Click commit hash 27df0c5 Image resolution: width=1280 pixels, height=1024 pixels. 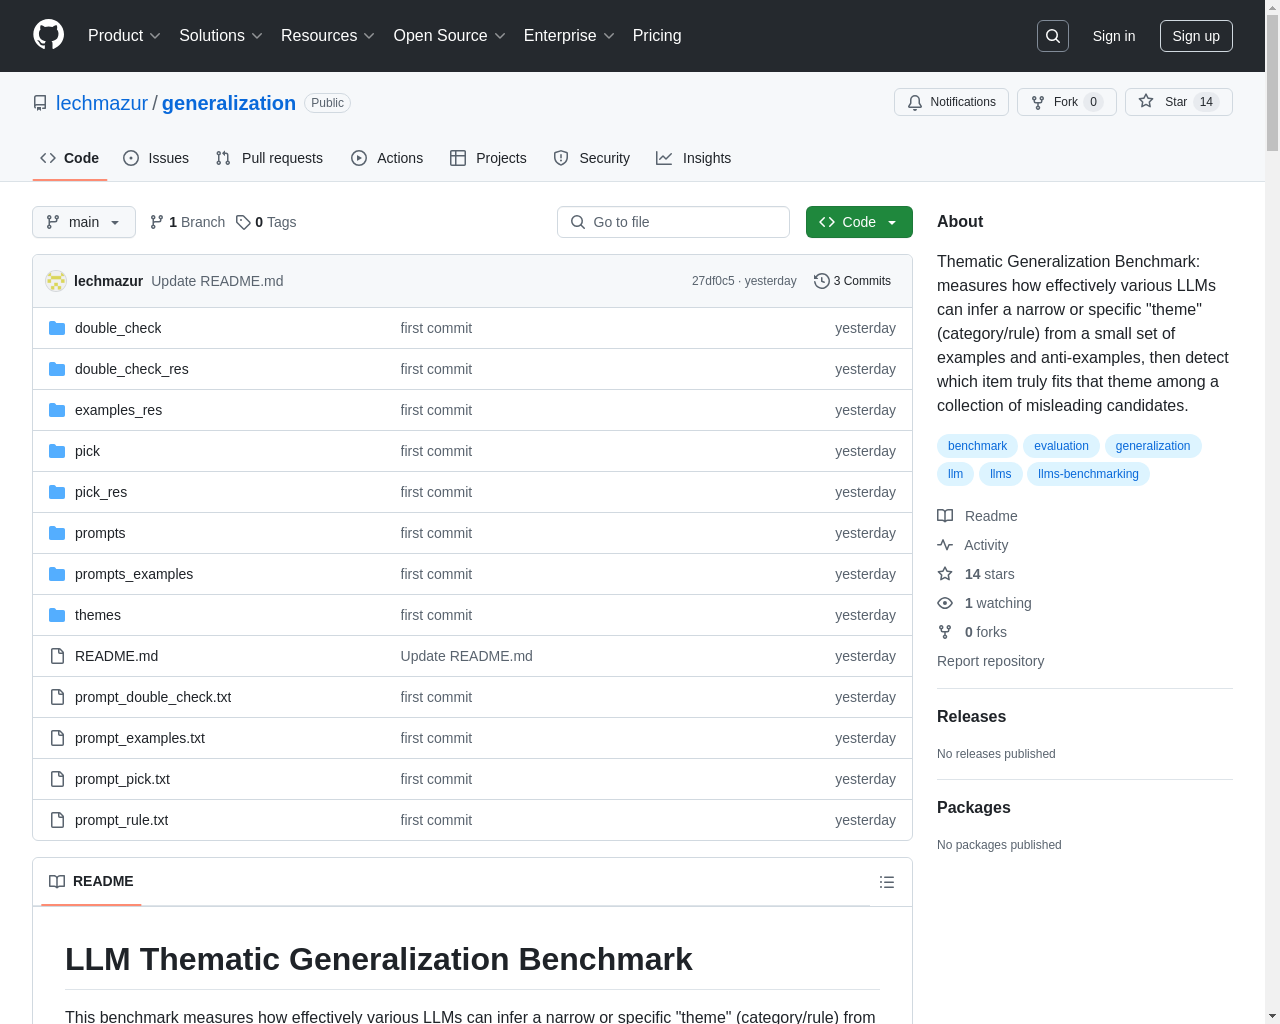pyautogui.click(x=713, y=281)
